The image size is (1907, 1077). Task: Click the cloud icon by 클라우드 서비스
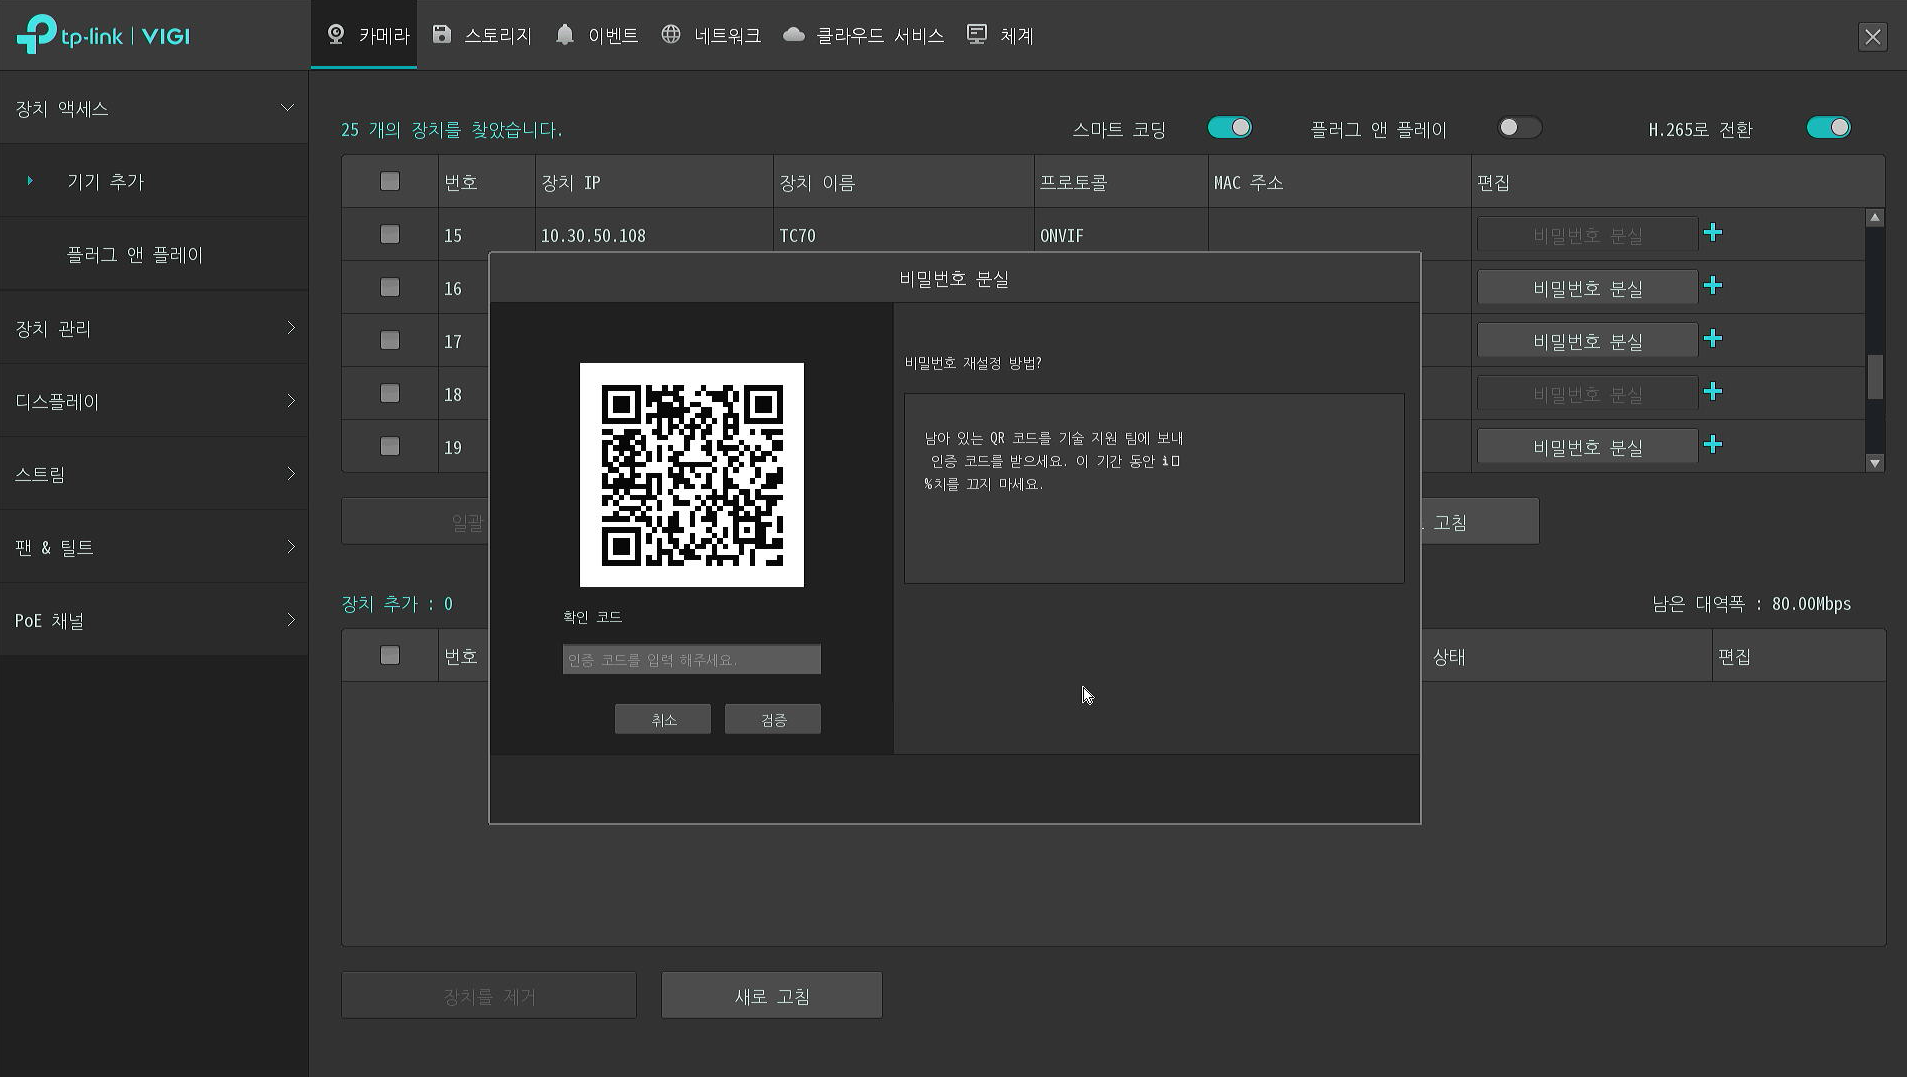[794, 34]
